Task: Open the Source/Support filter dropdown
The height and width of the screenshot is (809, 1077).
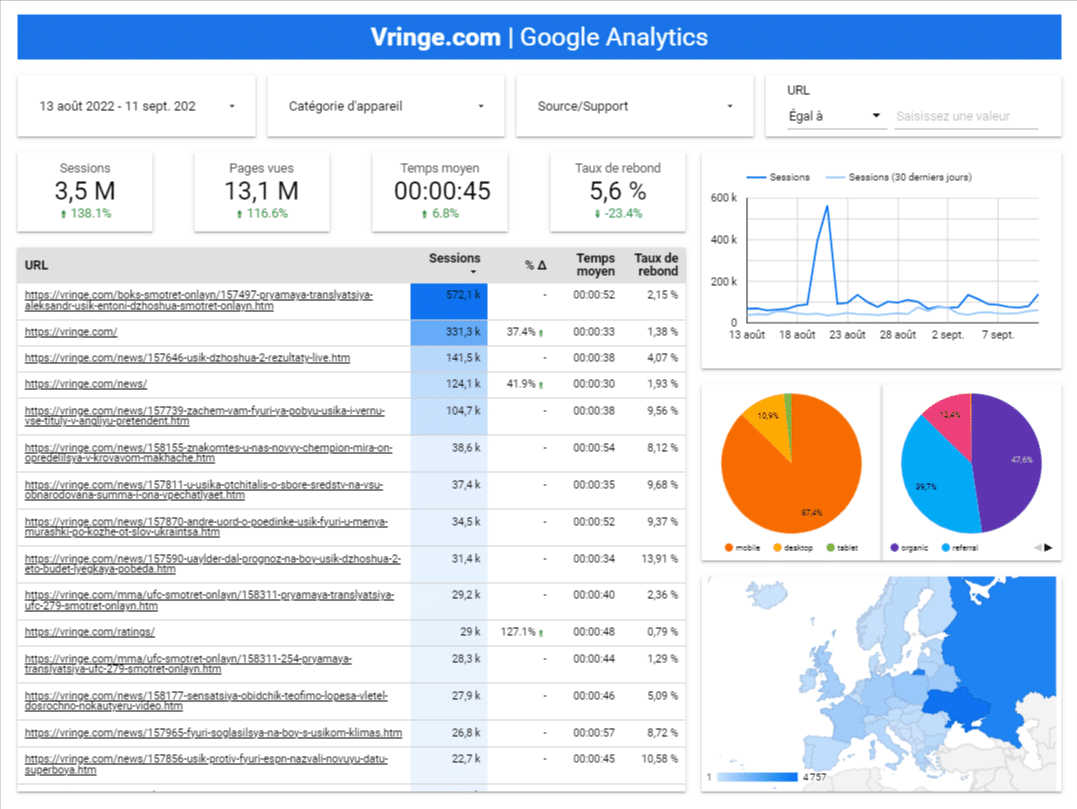Action: click(x=635, y=106)
